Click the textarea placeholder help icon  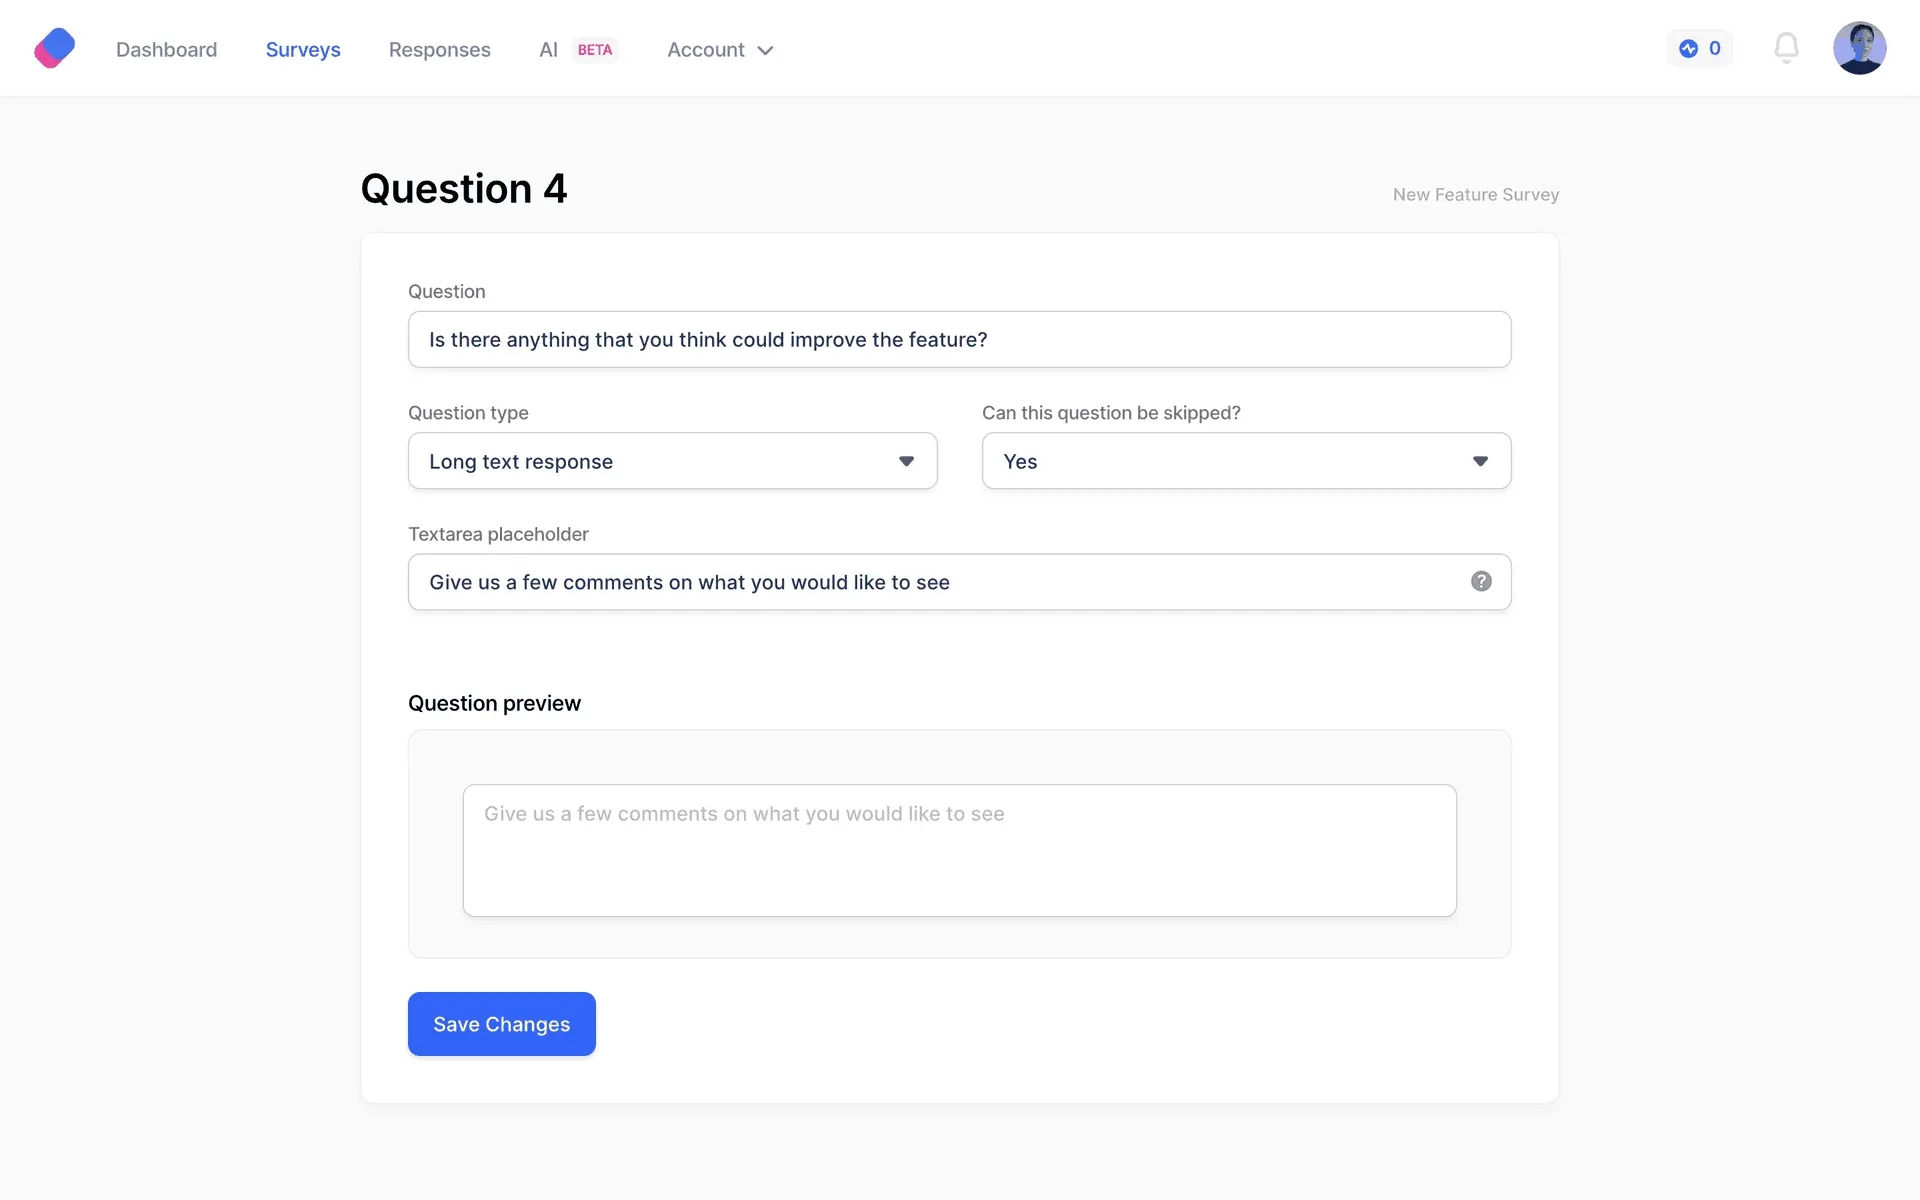pyautogui.click(x=1481, y=581)
